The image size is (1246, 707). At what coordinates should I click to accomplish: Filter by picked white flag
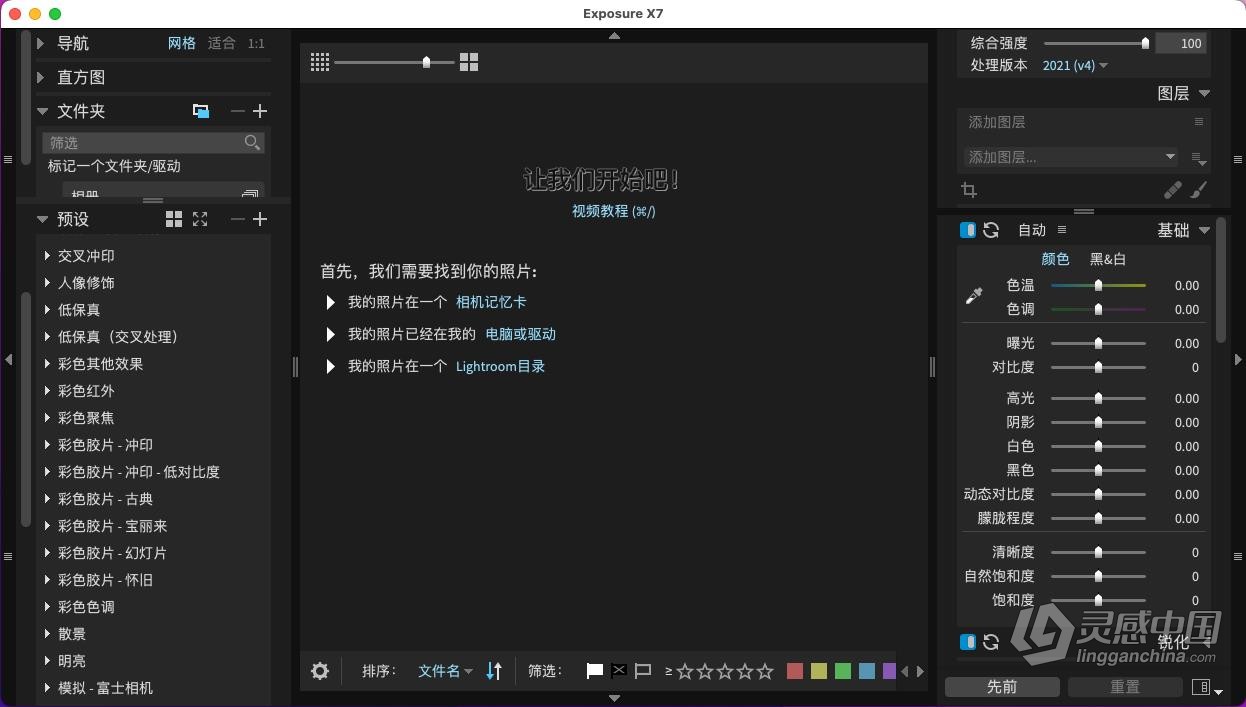tap(595, 671)
